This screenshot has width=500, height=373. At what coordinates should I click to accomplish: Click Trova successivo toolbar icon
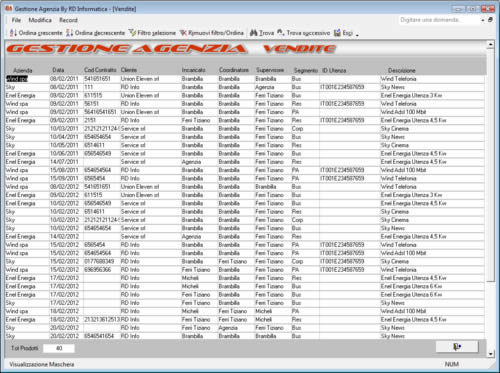pyautogui.click(x=281, y=33)
